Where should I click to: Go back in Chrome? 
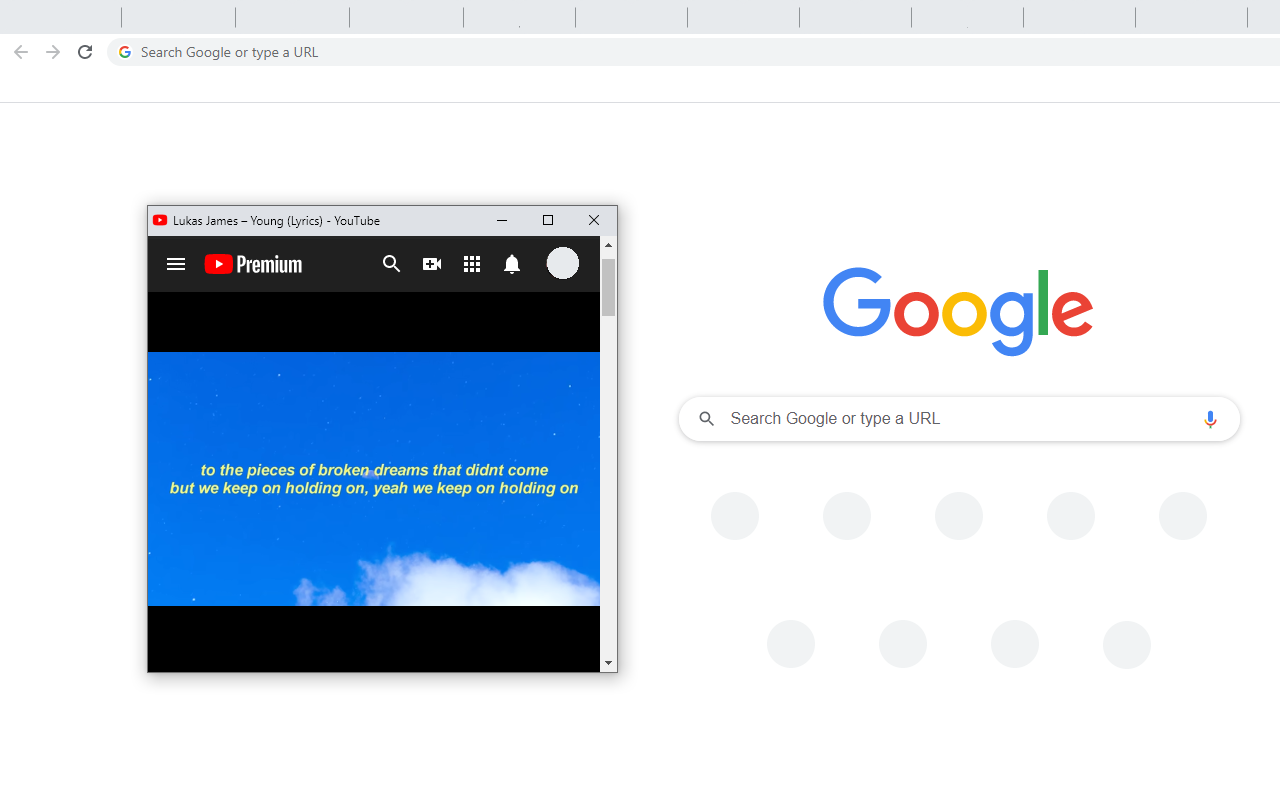point(21,52)
